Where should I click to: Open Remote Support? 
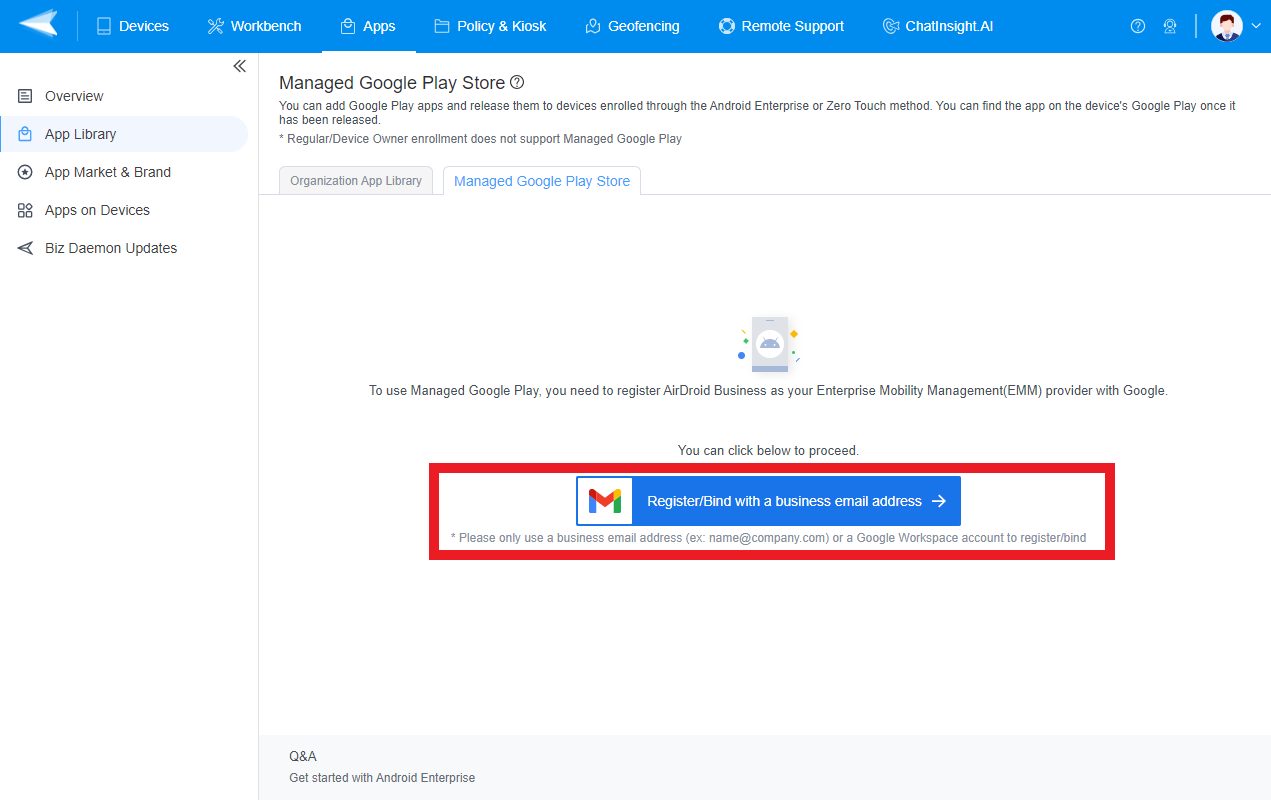click(x=781, y=26)
